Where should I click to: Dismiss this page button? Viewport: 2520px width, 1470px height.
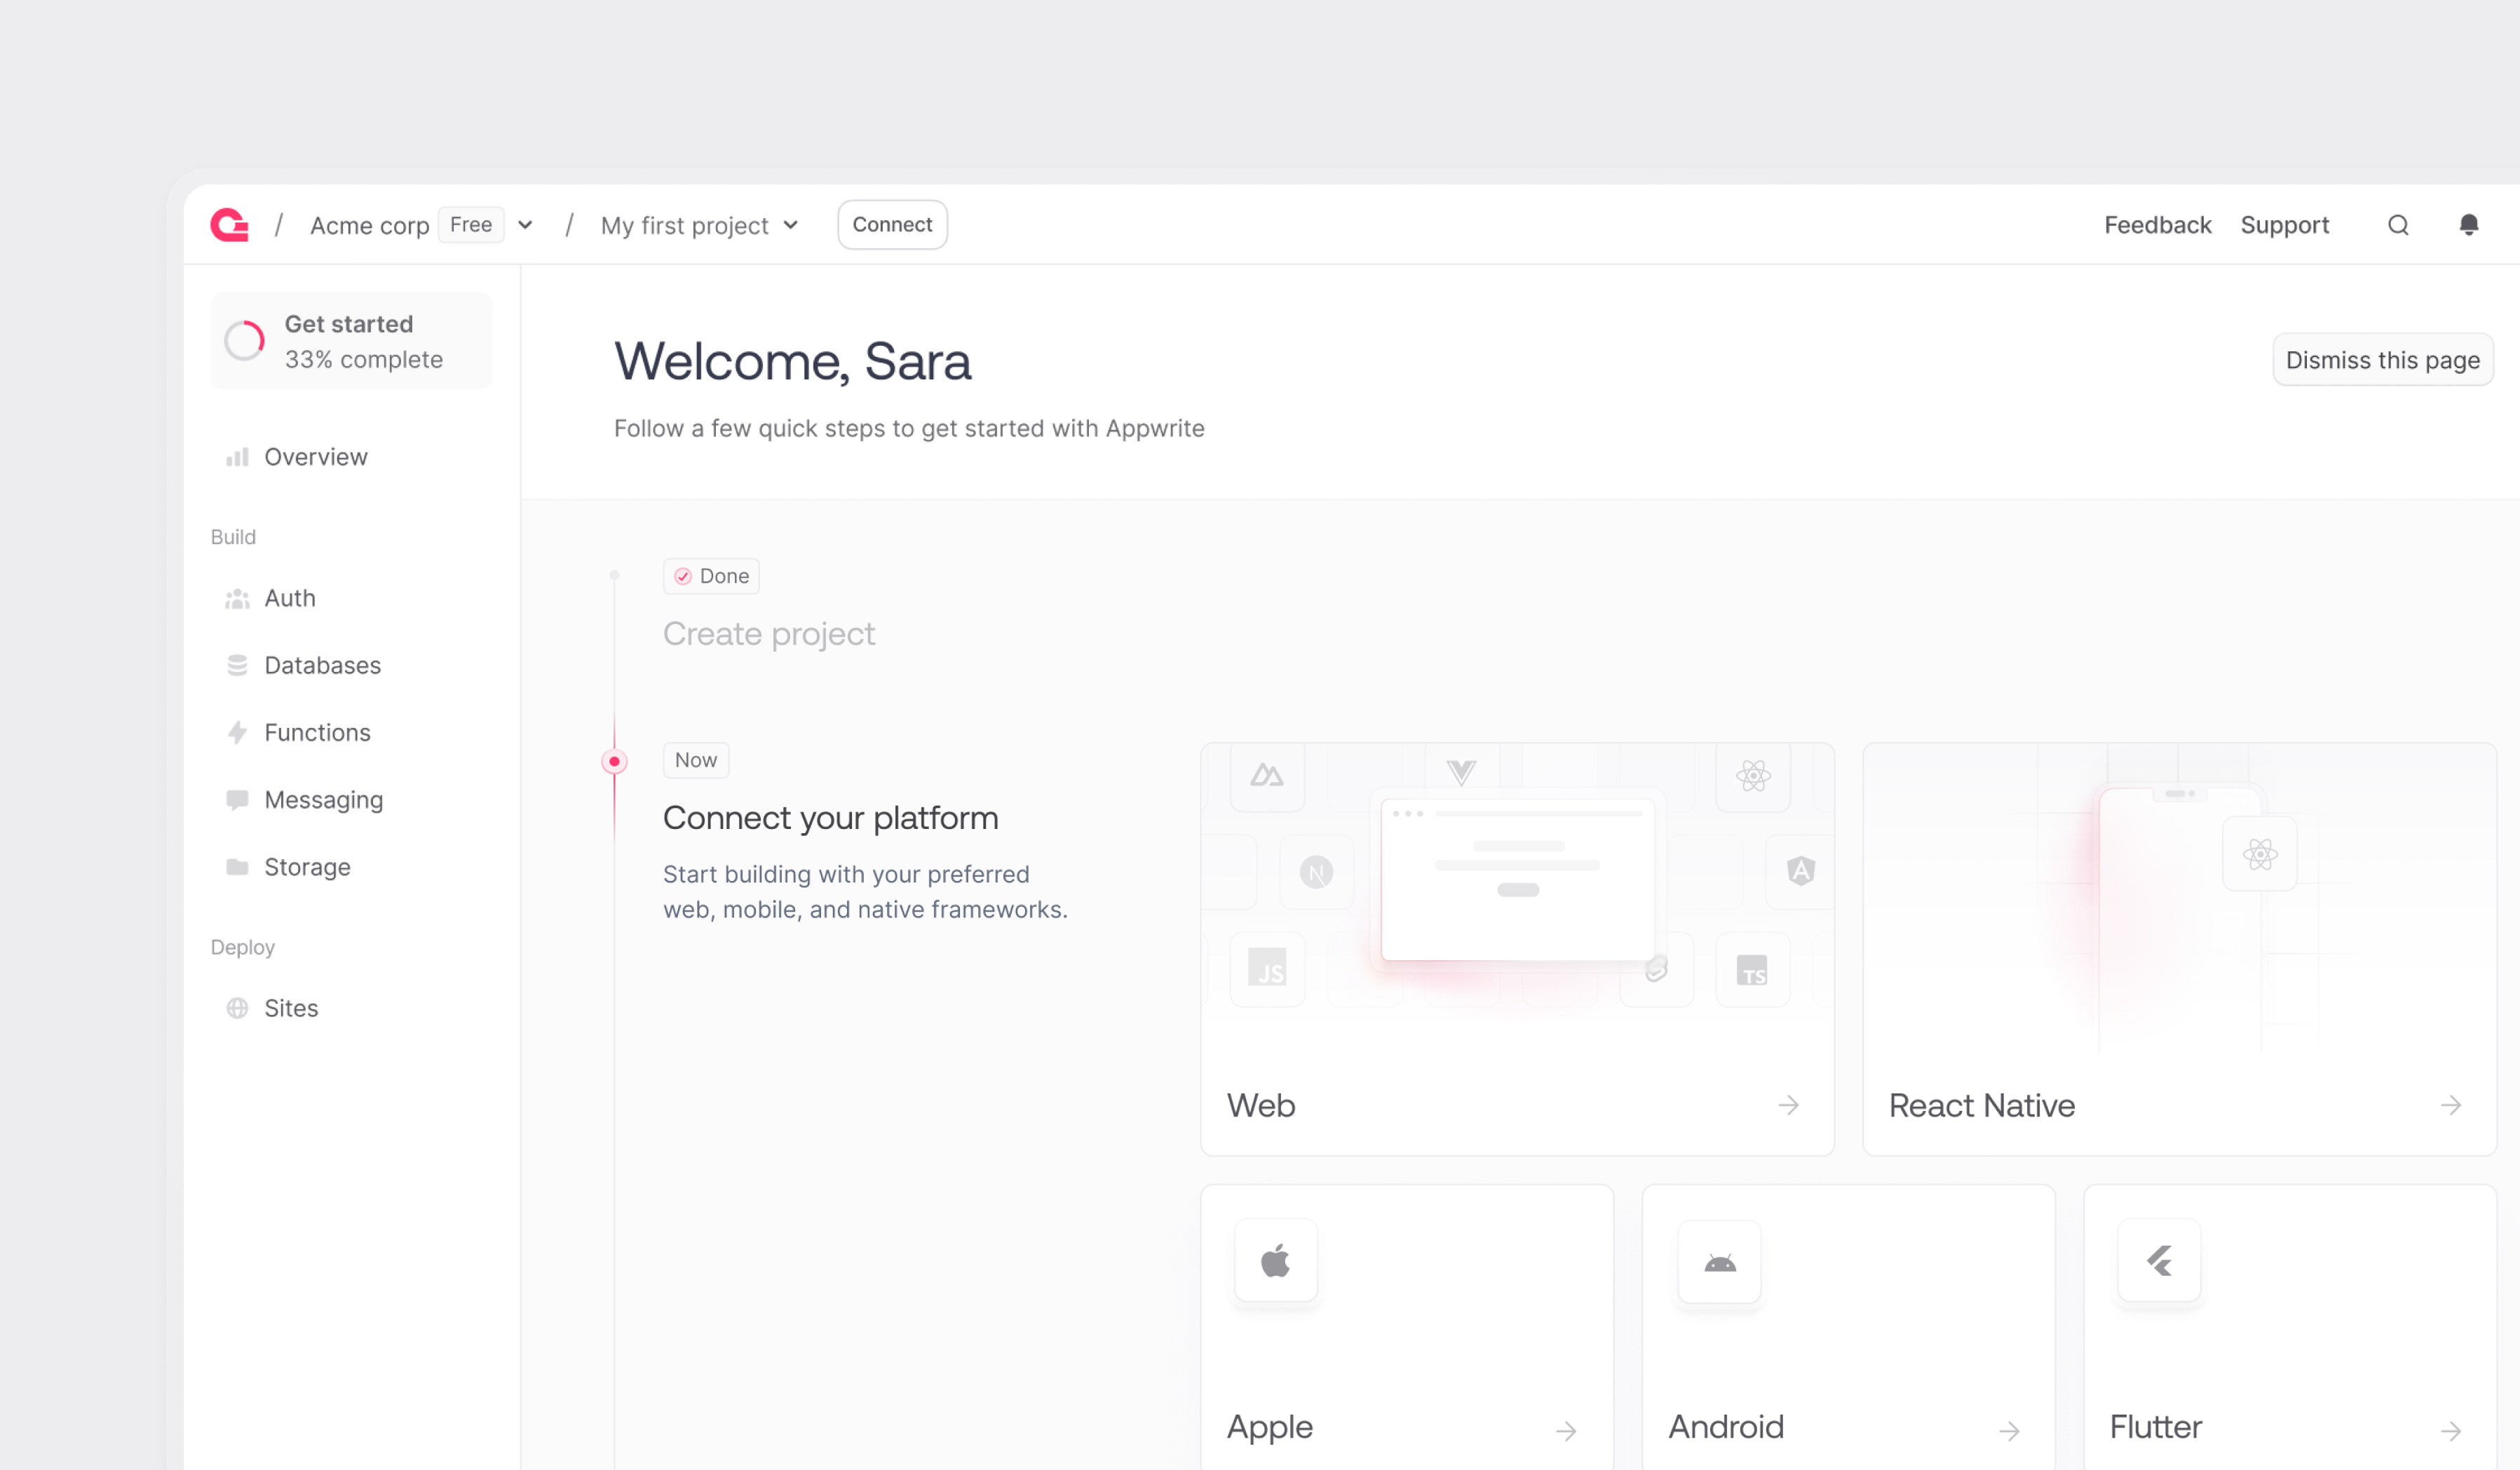coord(2382,360)
